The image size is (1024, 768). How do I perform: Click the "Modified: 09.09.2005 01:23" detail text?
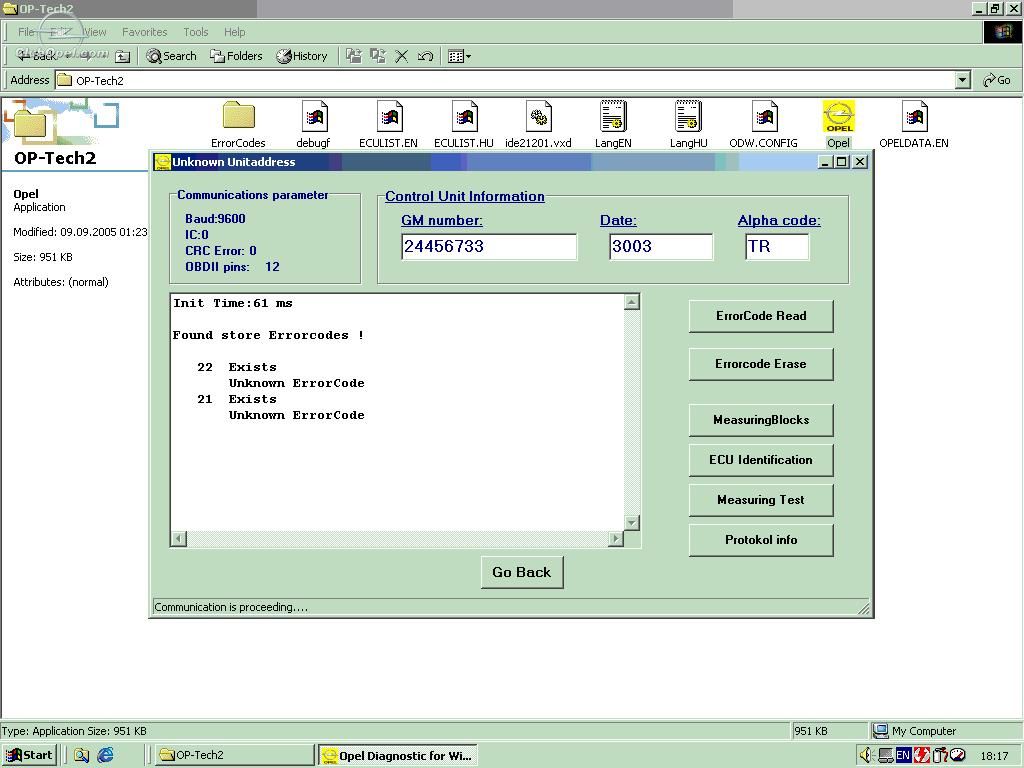coord(80,232)
